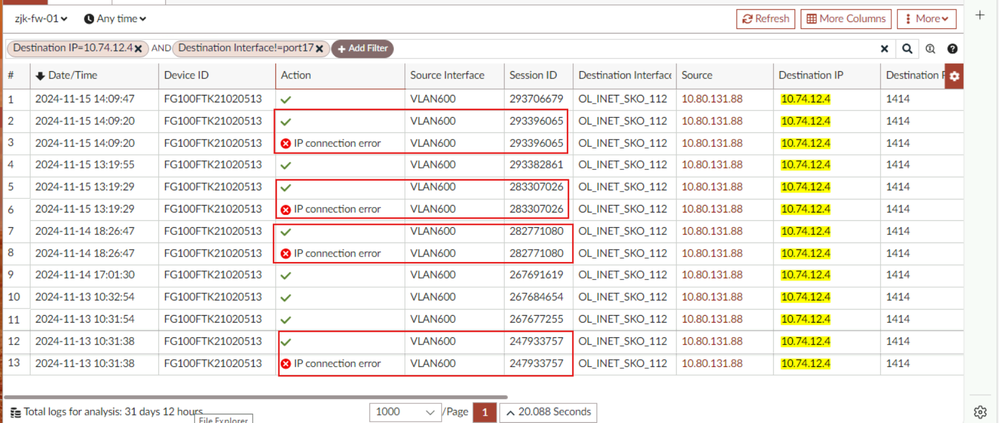Viewport: 999px width, 423px height.
Task: Click the horizontal scrollbar under the table
Action: [x=255, y=397]
